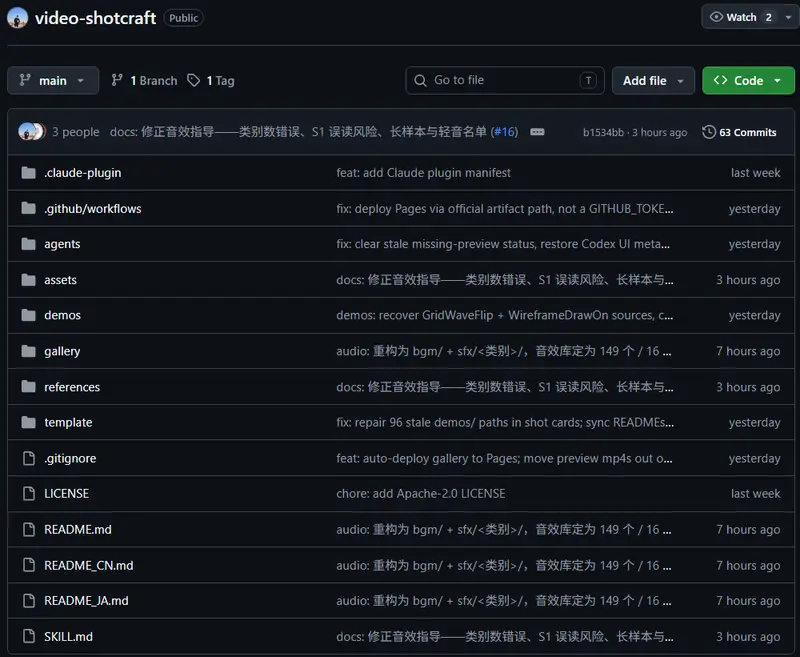800x657 pixels.
Task: Open the .github/workflows folder
Action: click(x=92, y=209)
